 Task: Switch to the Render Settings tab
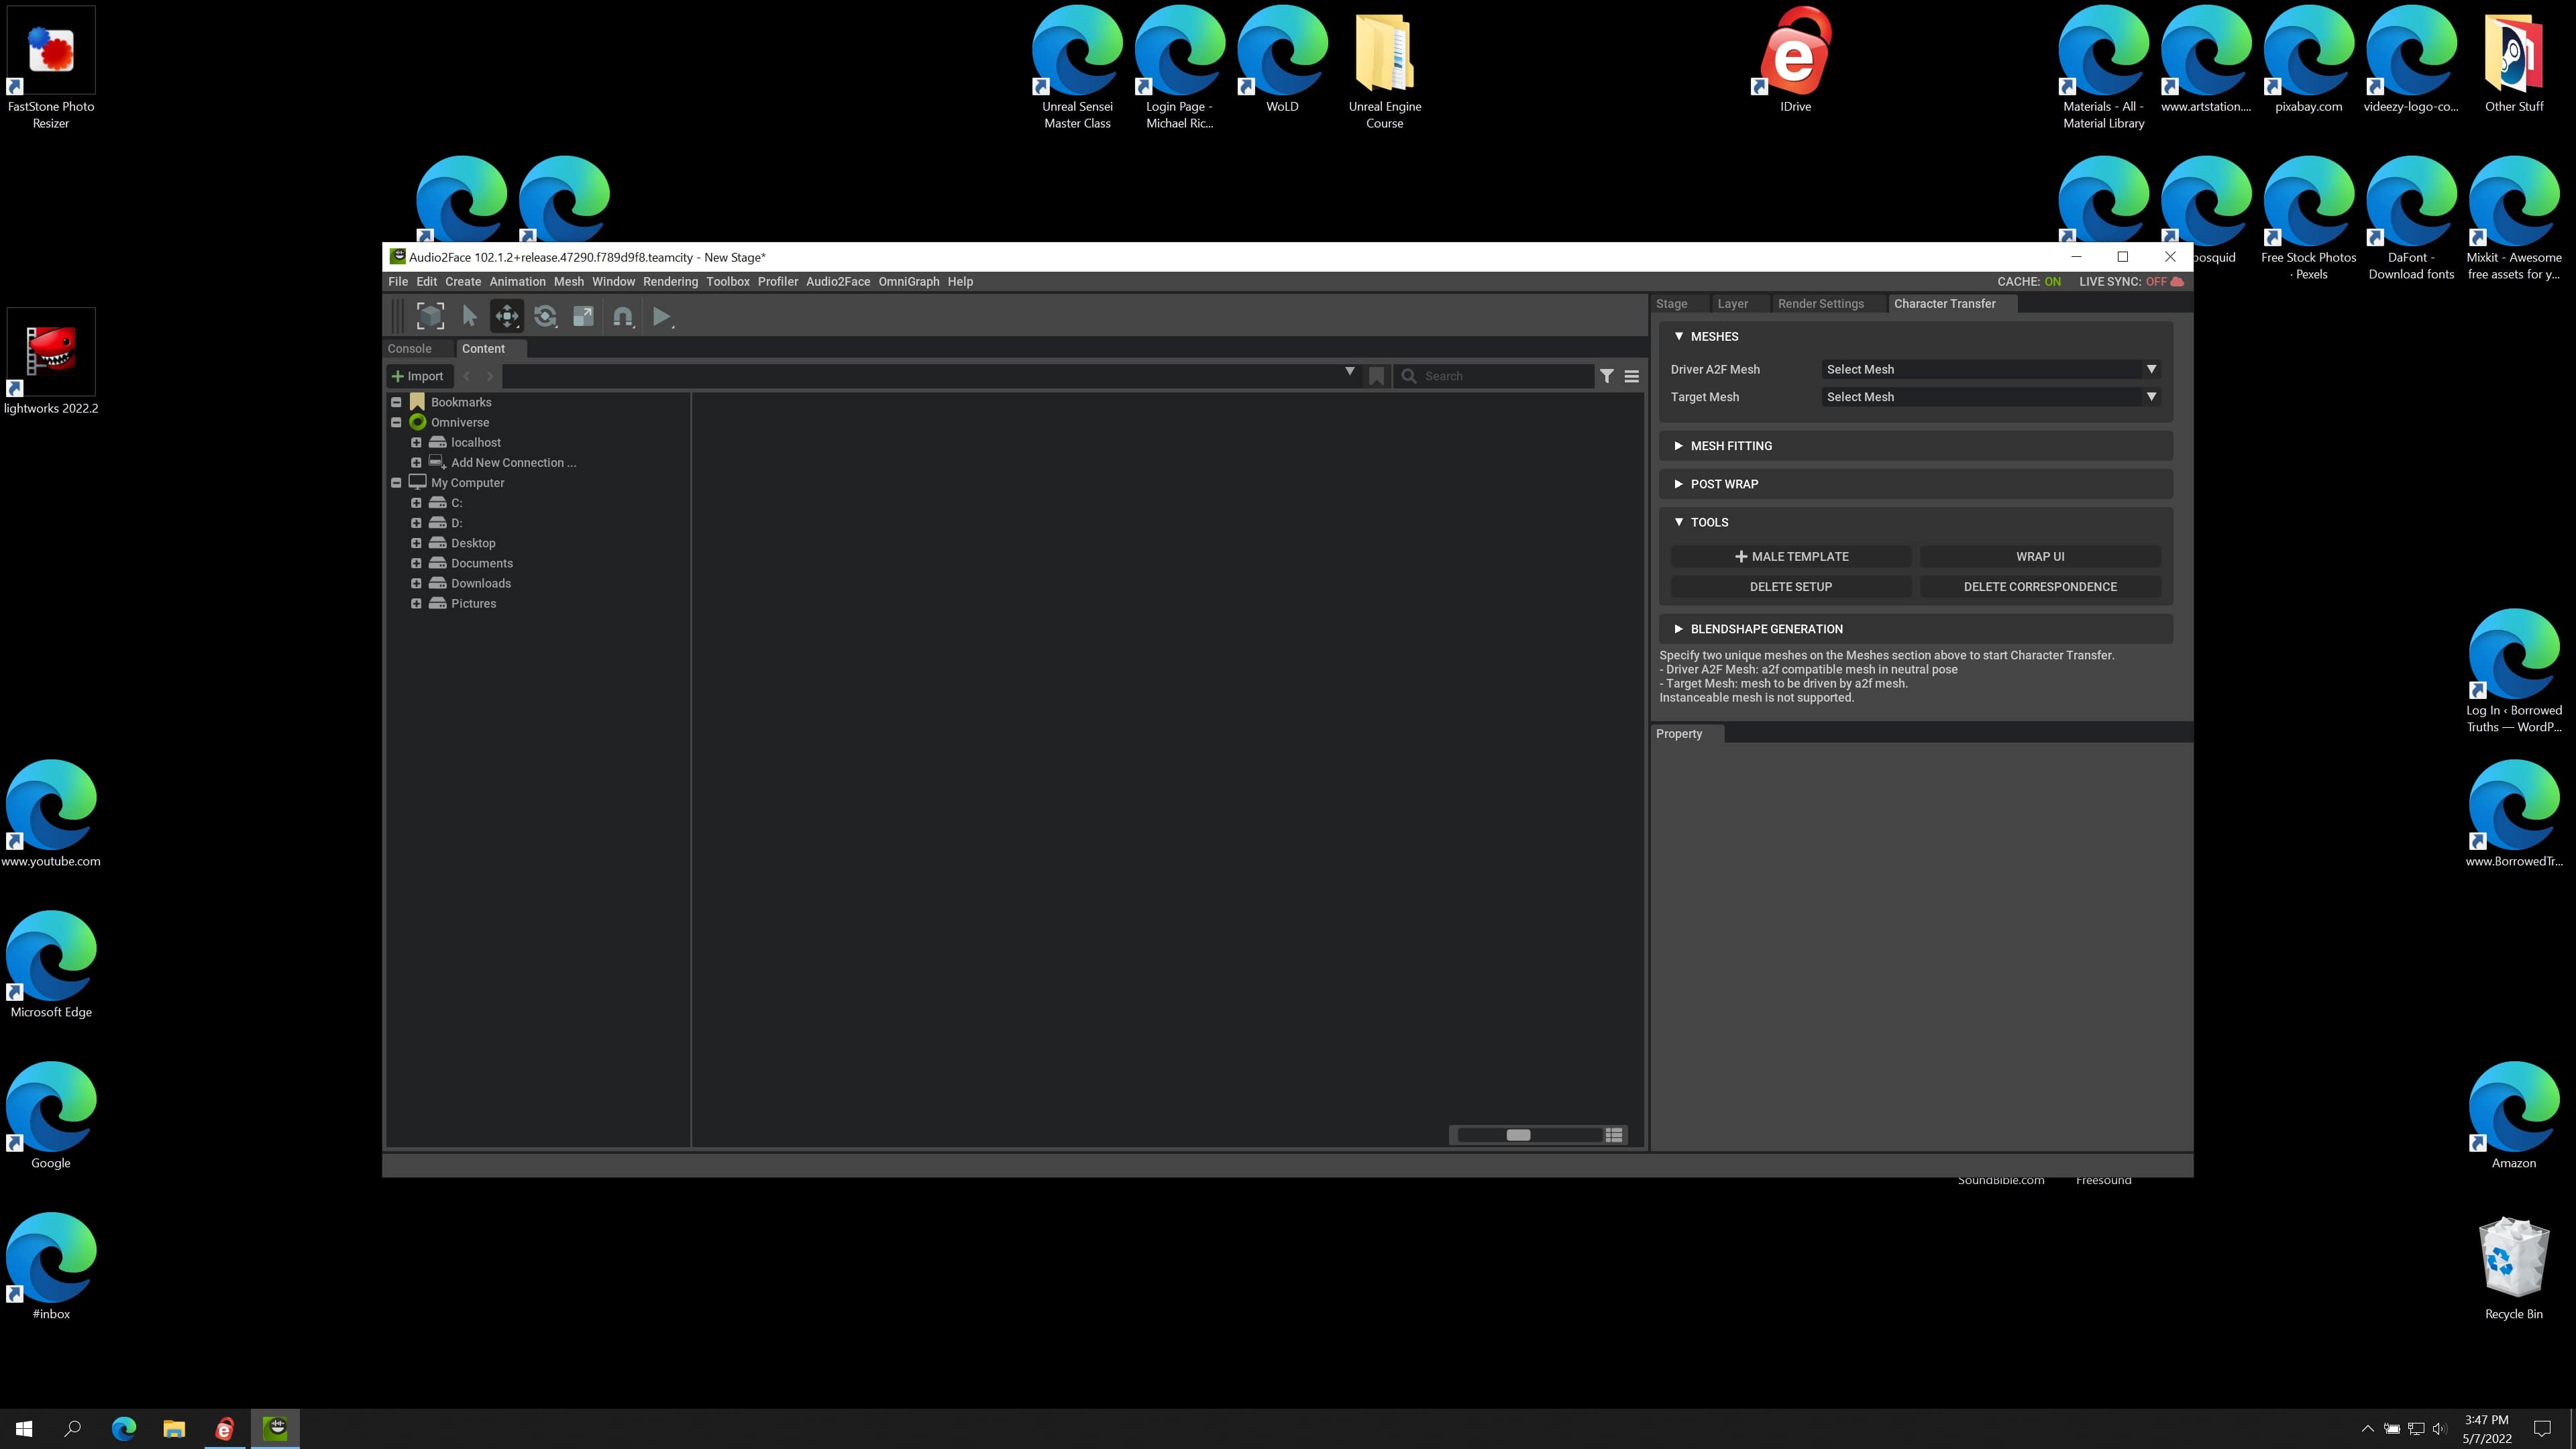[1820, 304]
